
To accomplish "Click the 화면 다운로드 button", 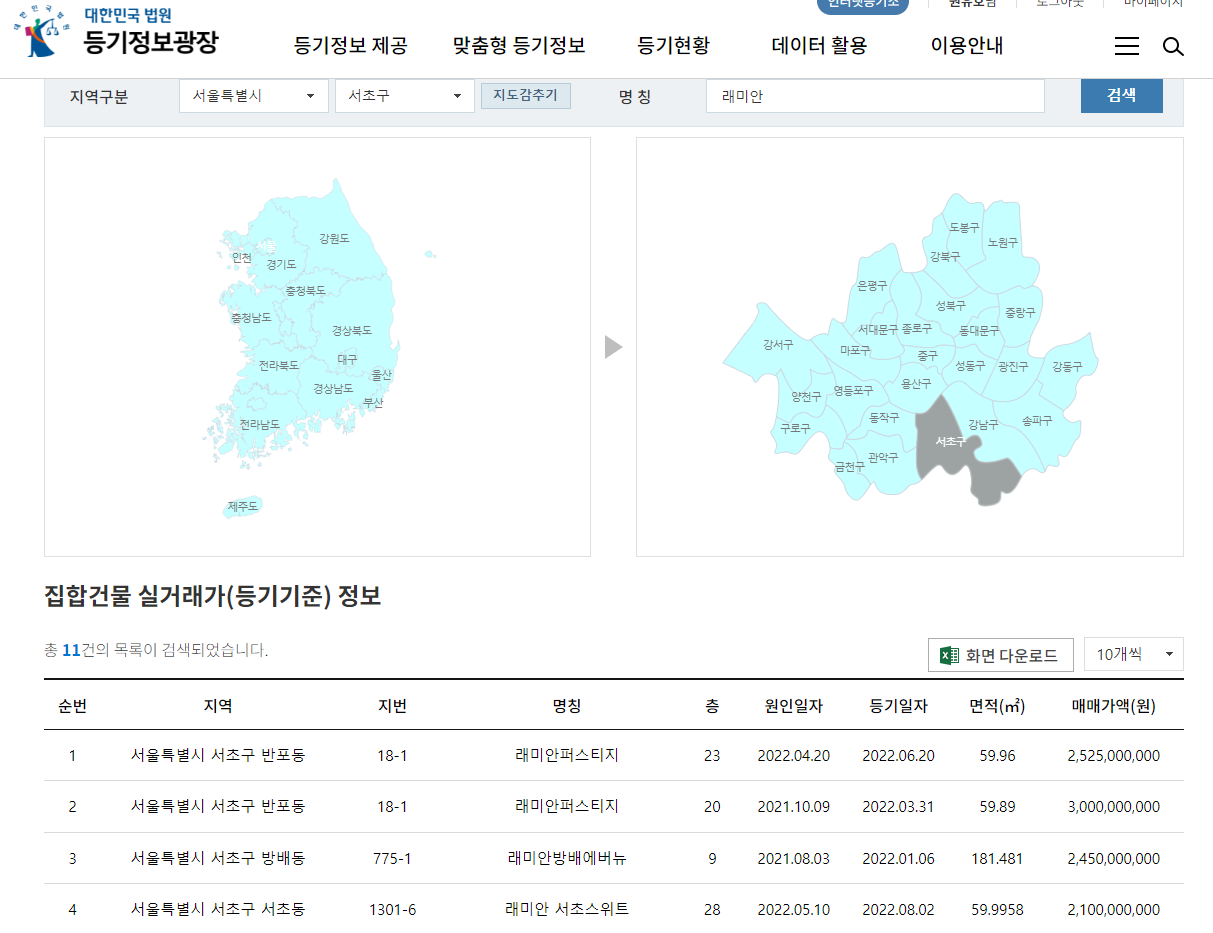I will coord(1001,655).
